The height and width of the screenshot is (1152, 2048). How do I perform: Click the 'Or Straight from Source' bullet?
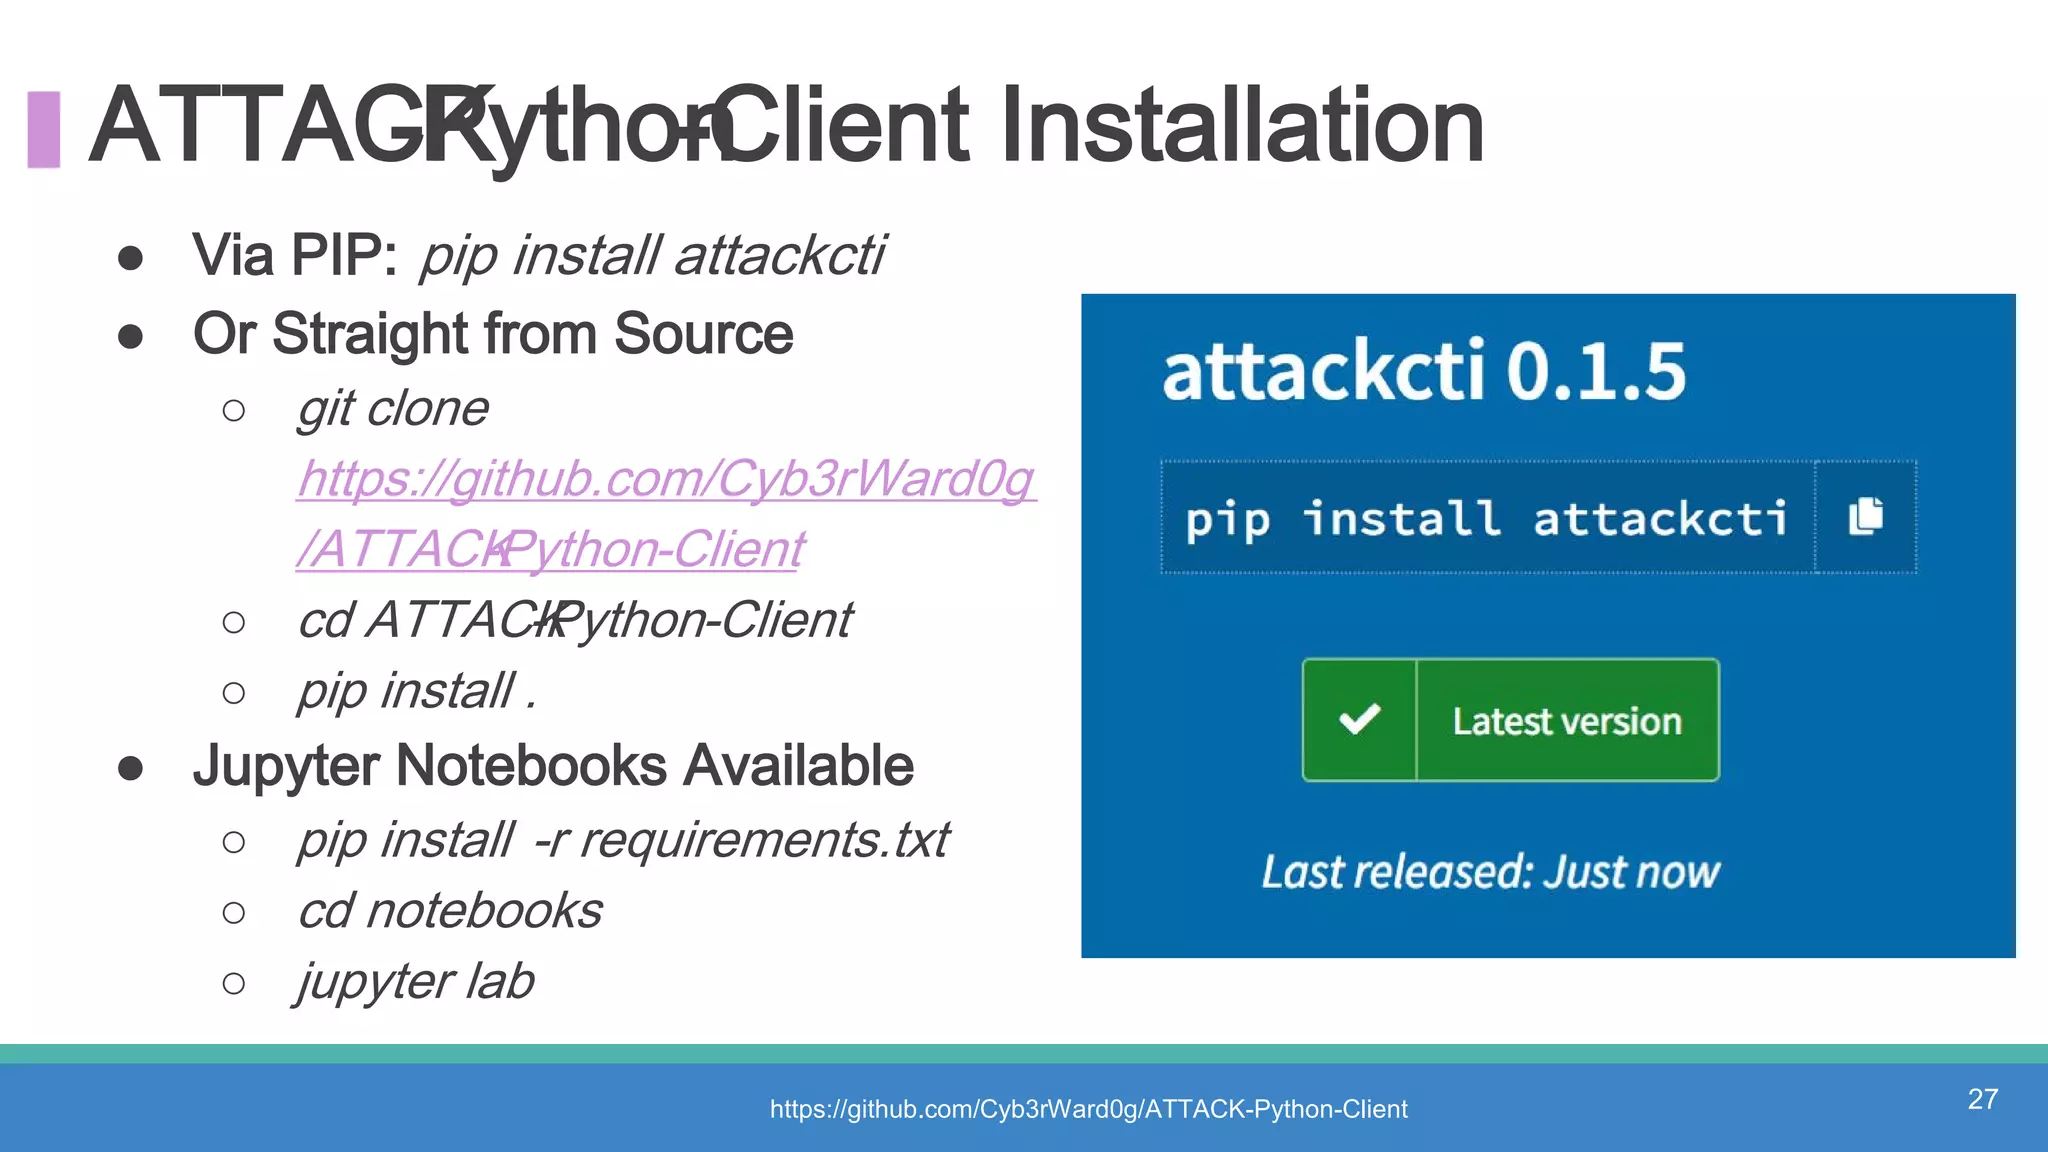[x=493, y=334]
